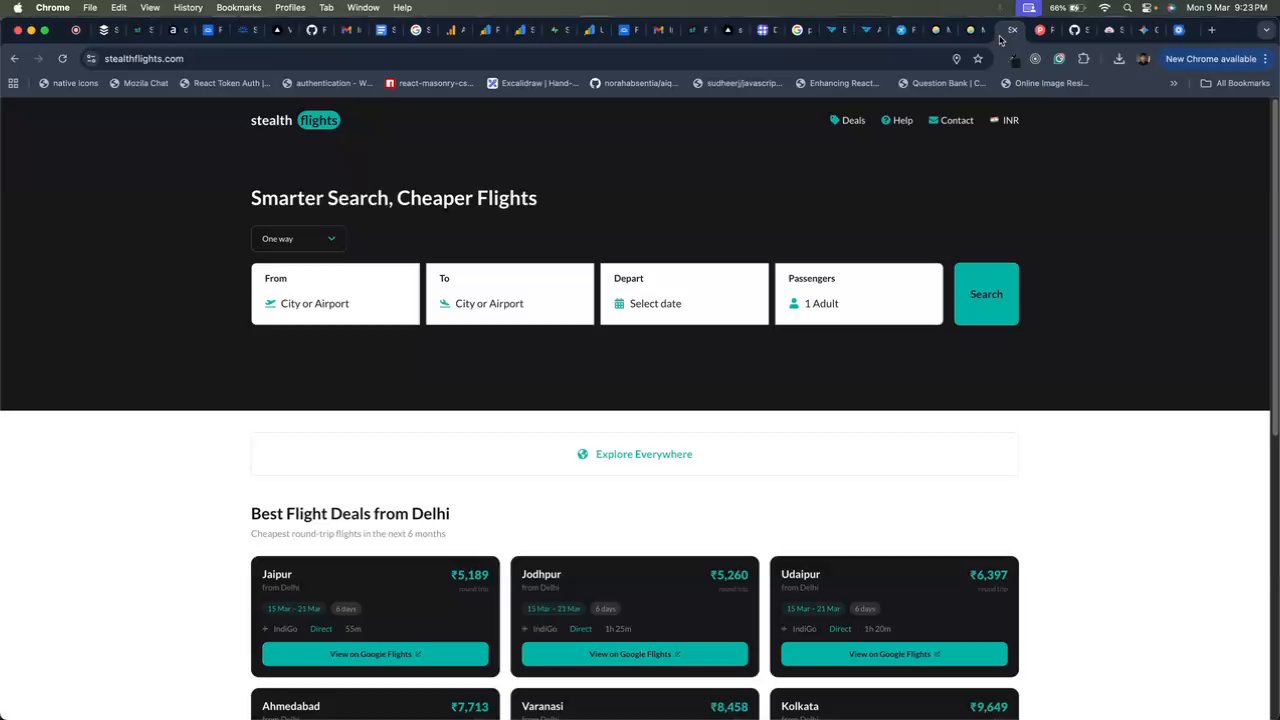The image size is (1280, 720).
Task: Open the Bookmarks menu
Action: pos(239,7)
